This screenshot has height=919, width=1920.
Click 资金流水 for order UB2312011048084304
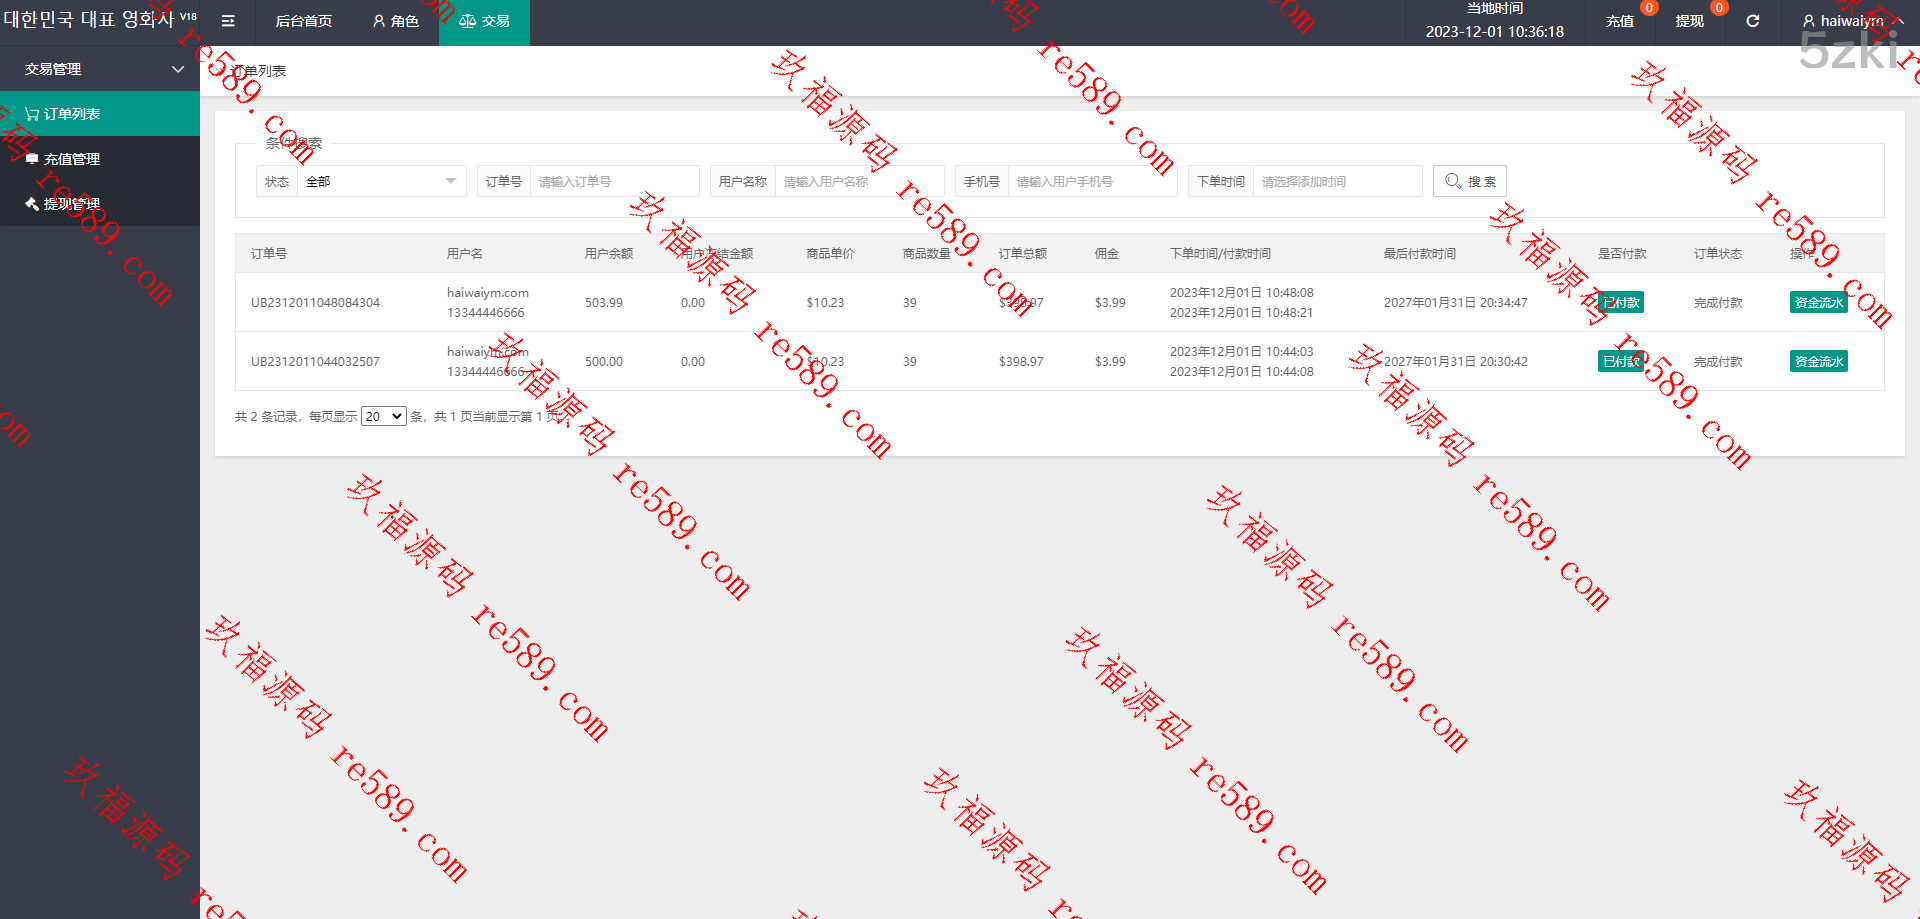[x=1818, y=302]
